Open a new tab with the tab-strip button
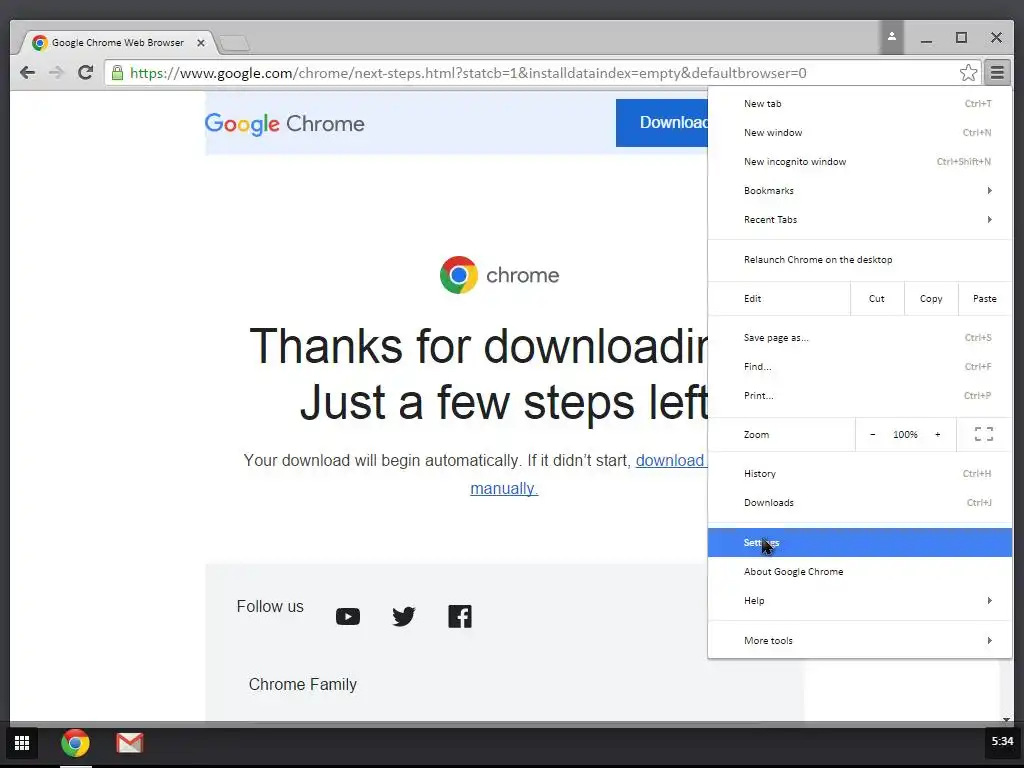1024x768 pixels. point(234,44)
